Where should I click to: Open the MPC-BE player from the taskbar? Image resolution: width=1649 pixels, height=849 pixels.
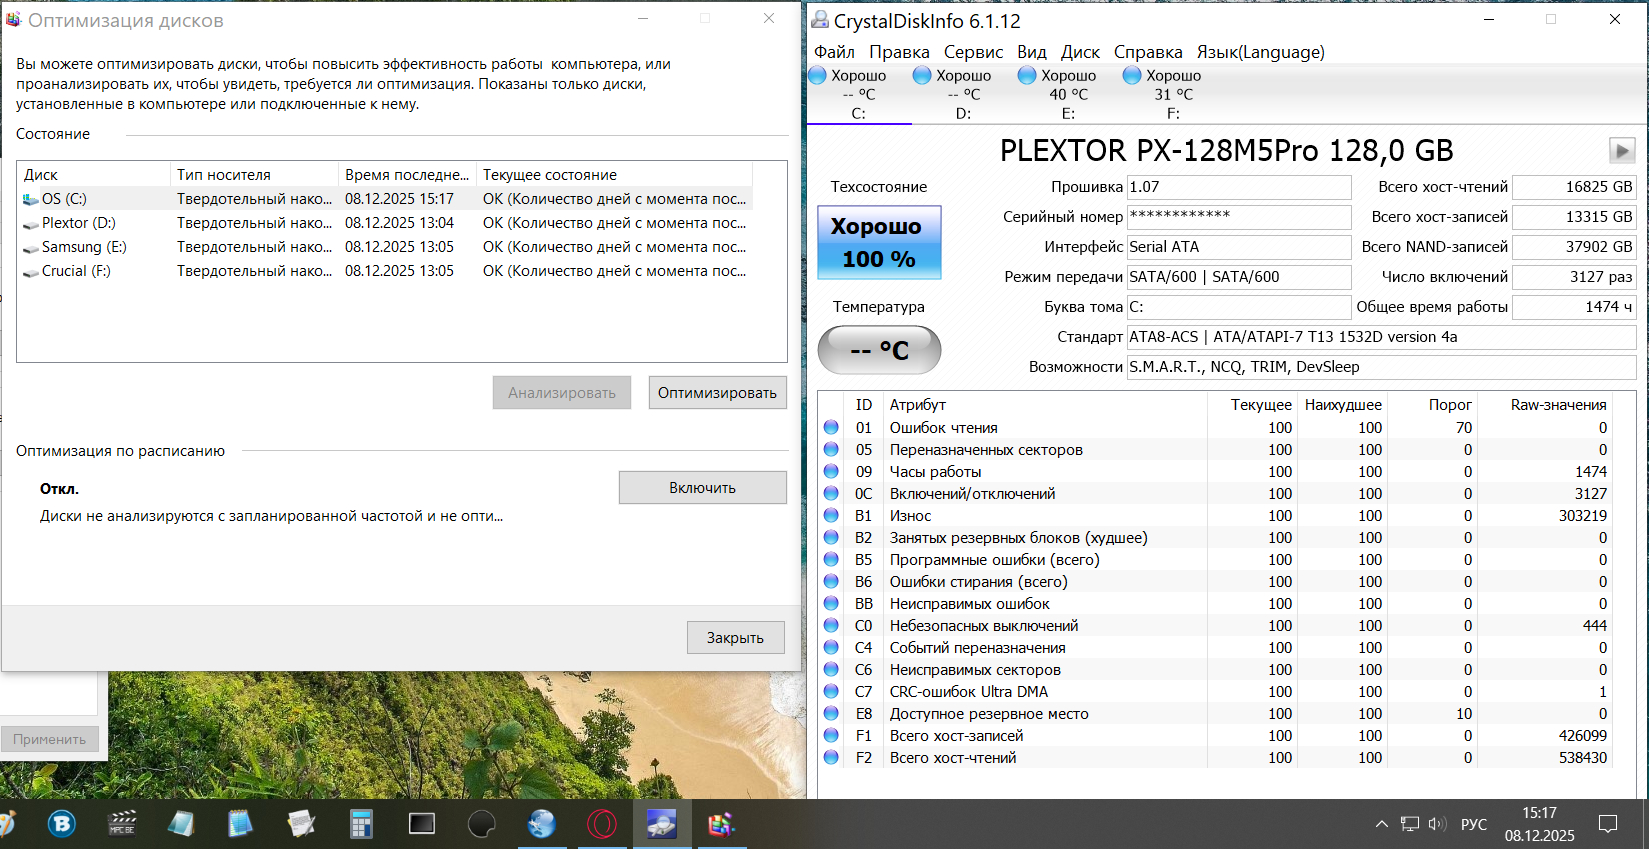coord(122,824)
